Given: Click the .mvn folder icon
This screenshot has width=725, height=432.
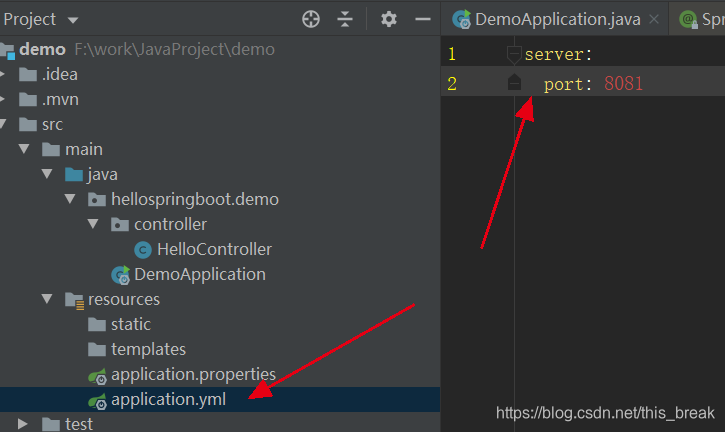Looking at the screenshot, I should pos(28,99).
